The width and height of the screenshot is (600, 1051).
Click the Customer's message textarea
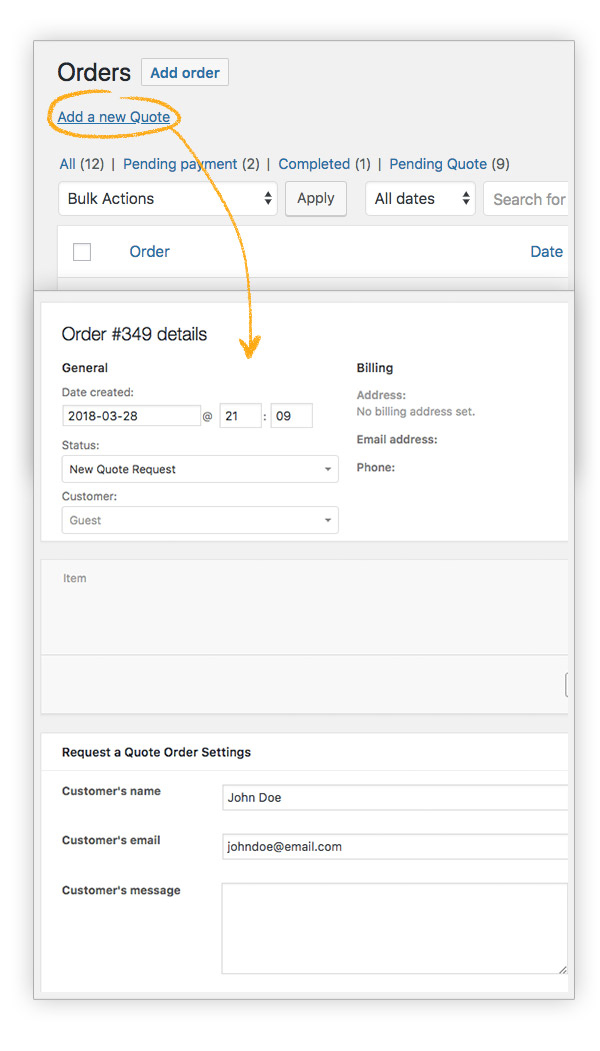395,928
